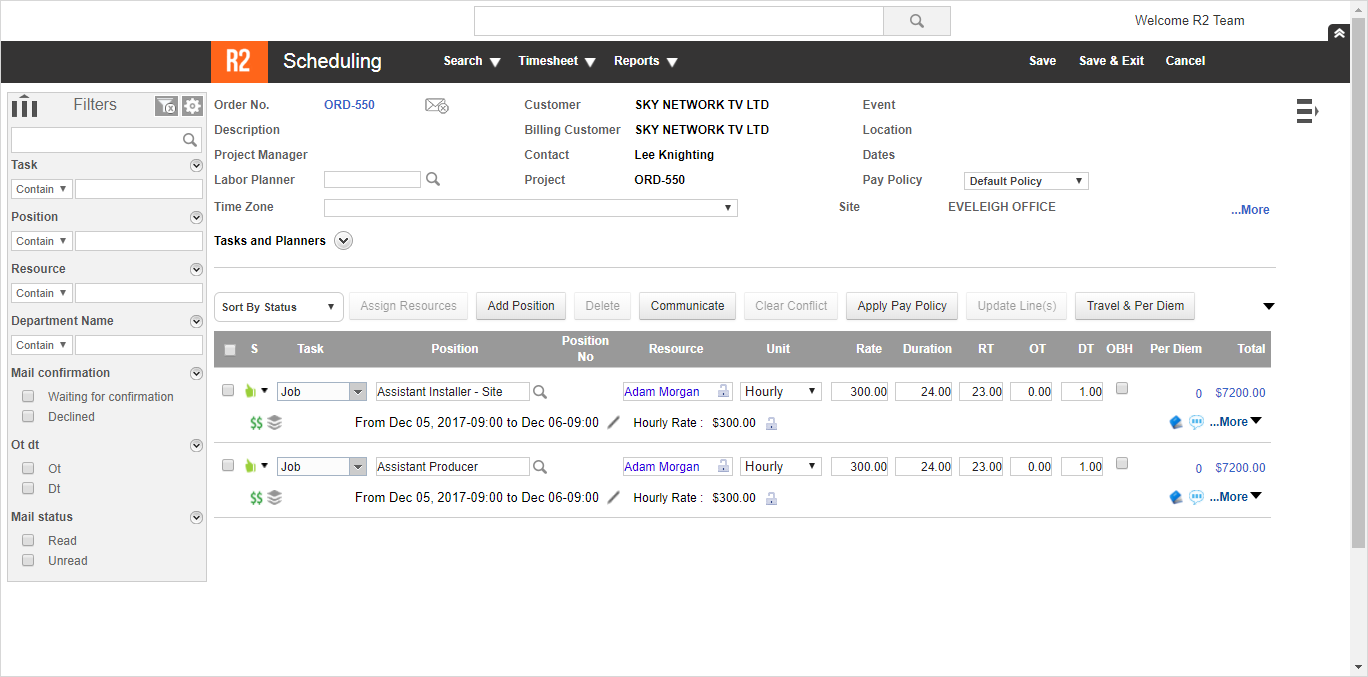Click the envelope icon next to Order No
Screen dimensions: 1368x677
pyautogui.click(x=436, y=105)
